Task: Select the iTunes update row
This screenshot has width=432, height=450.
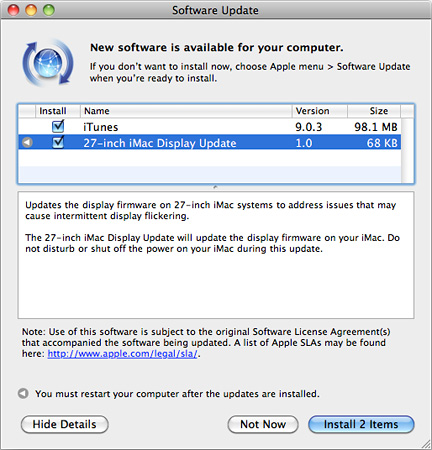Action: (x=209, y=127)
